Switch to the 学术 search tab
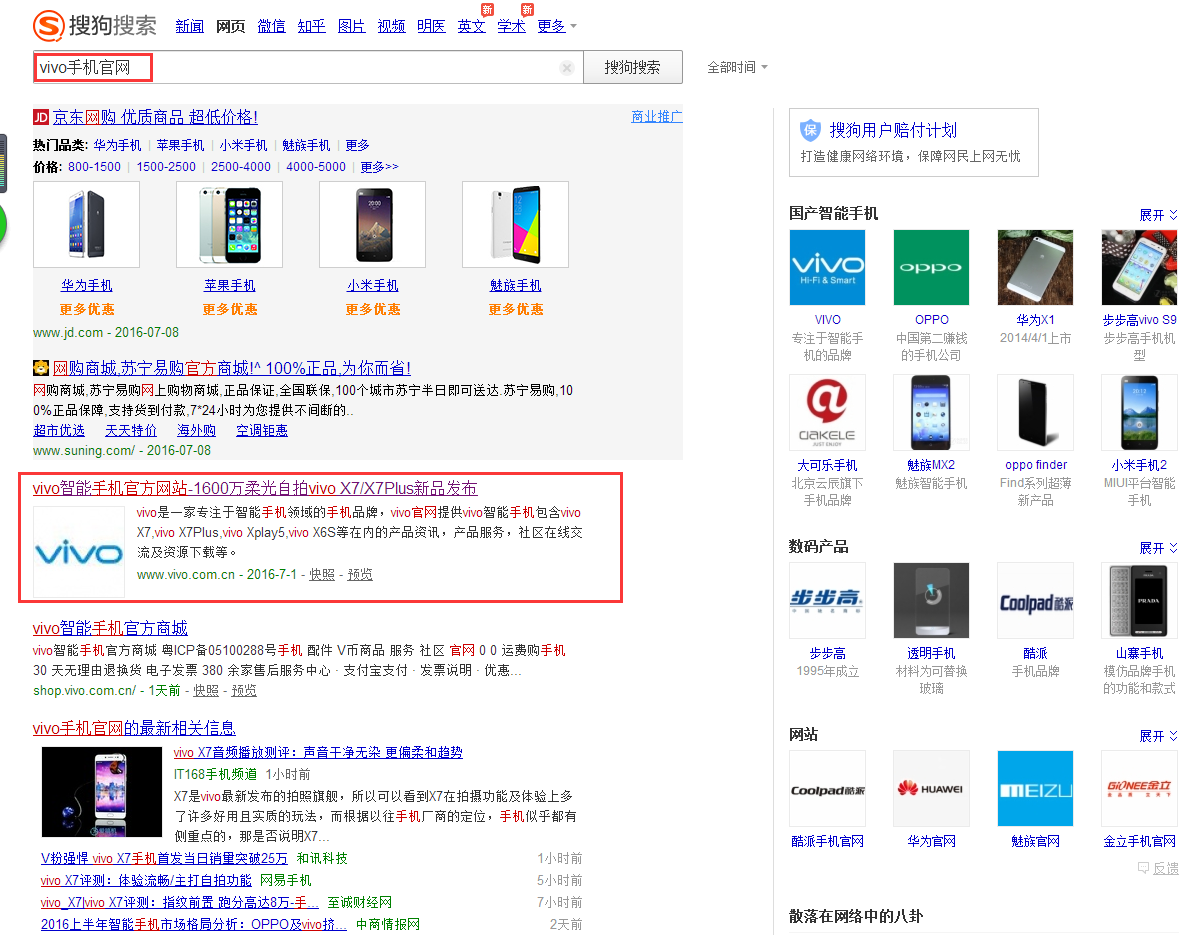 [511, 27]
